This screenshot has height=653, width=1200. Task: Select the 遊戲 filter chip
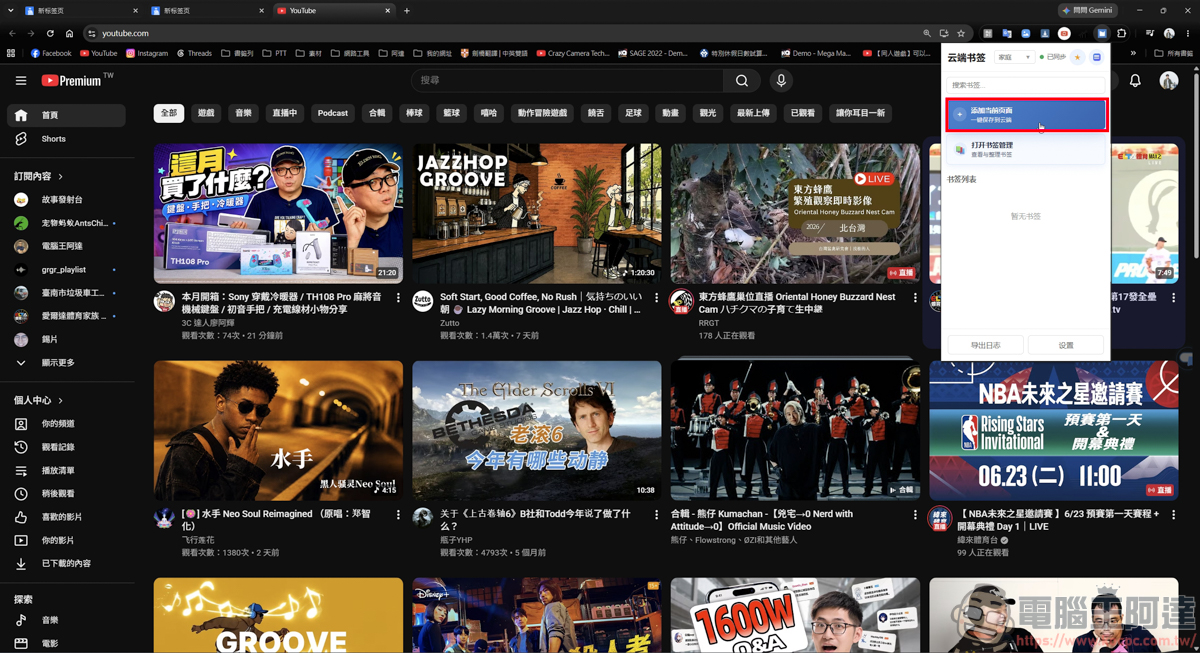206,113
